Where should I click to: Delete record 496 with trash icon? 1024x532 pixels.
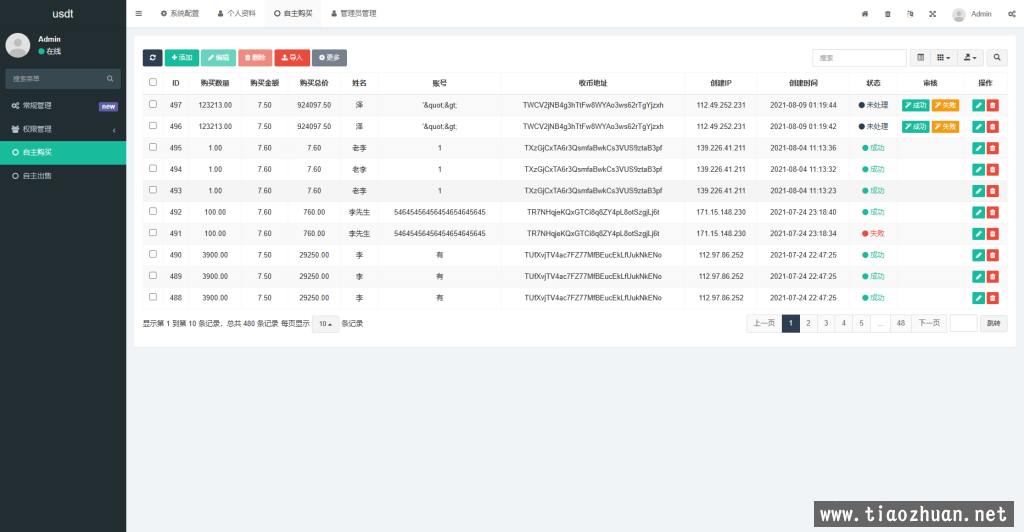click(993, 127)
